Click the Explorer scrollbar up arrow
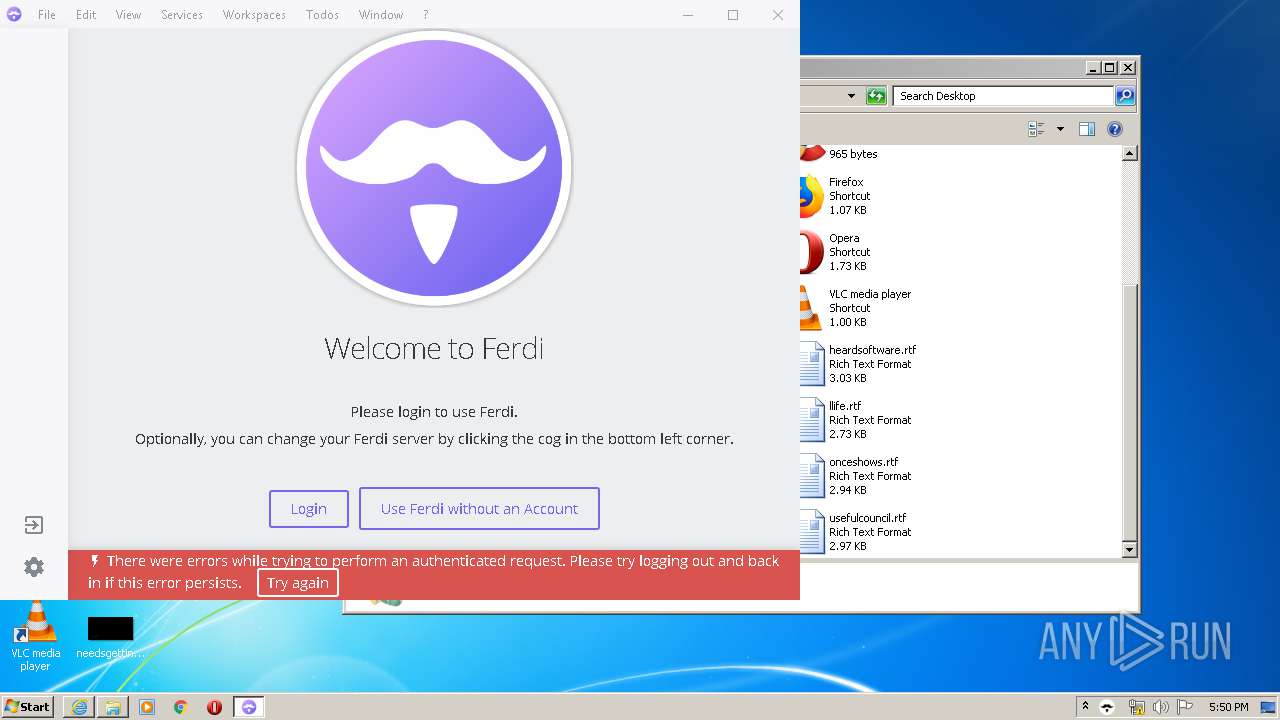1280x720 pixels. (x=1129, y=154)
